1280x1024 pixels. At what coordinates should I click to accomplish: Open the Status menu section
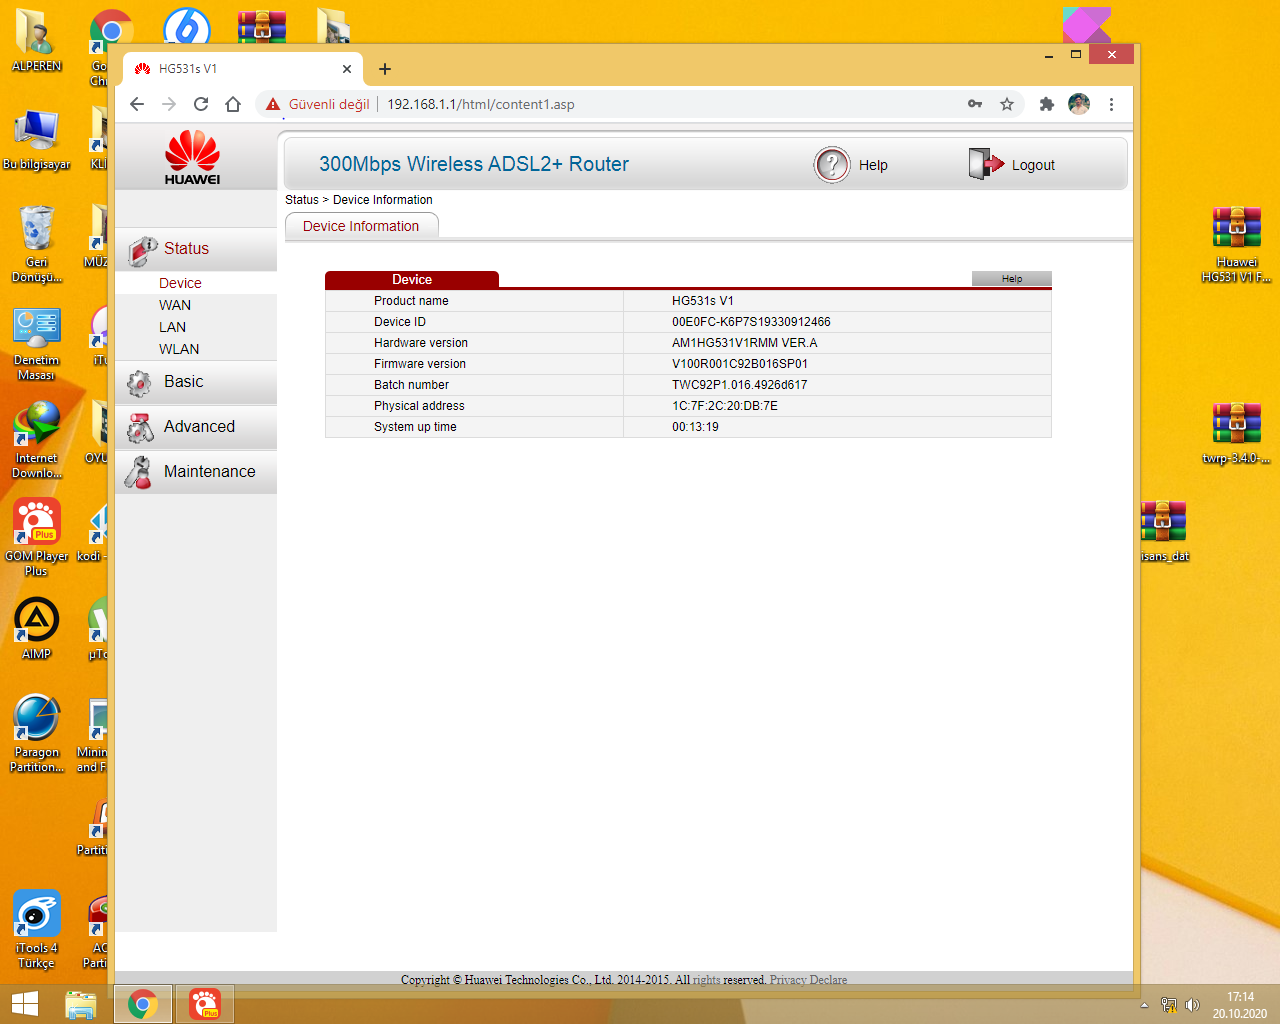point(196,248)
